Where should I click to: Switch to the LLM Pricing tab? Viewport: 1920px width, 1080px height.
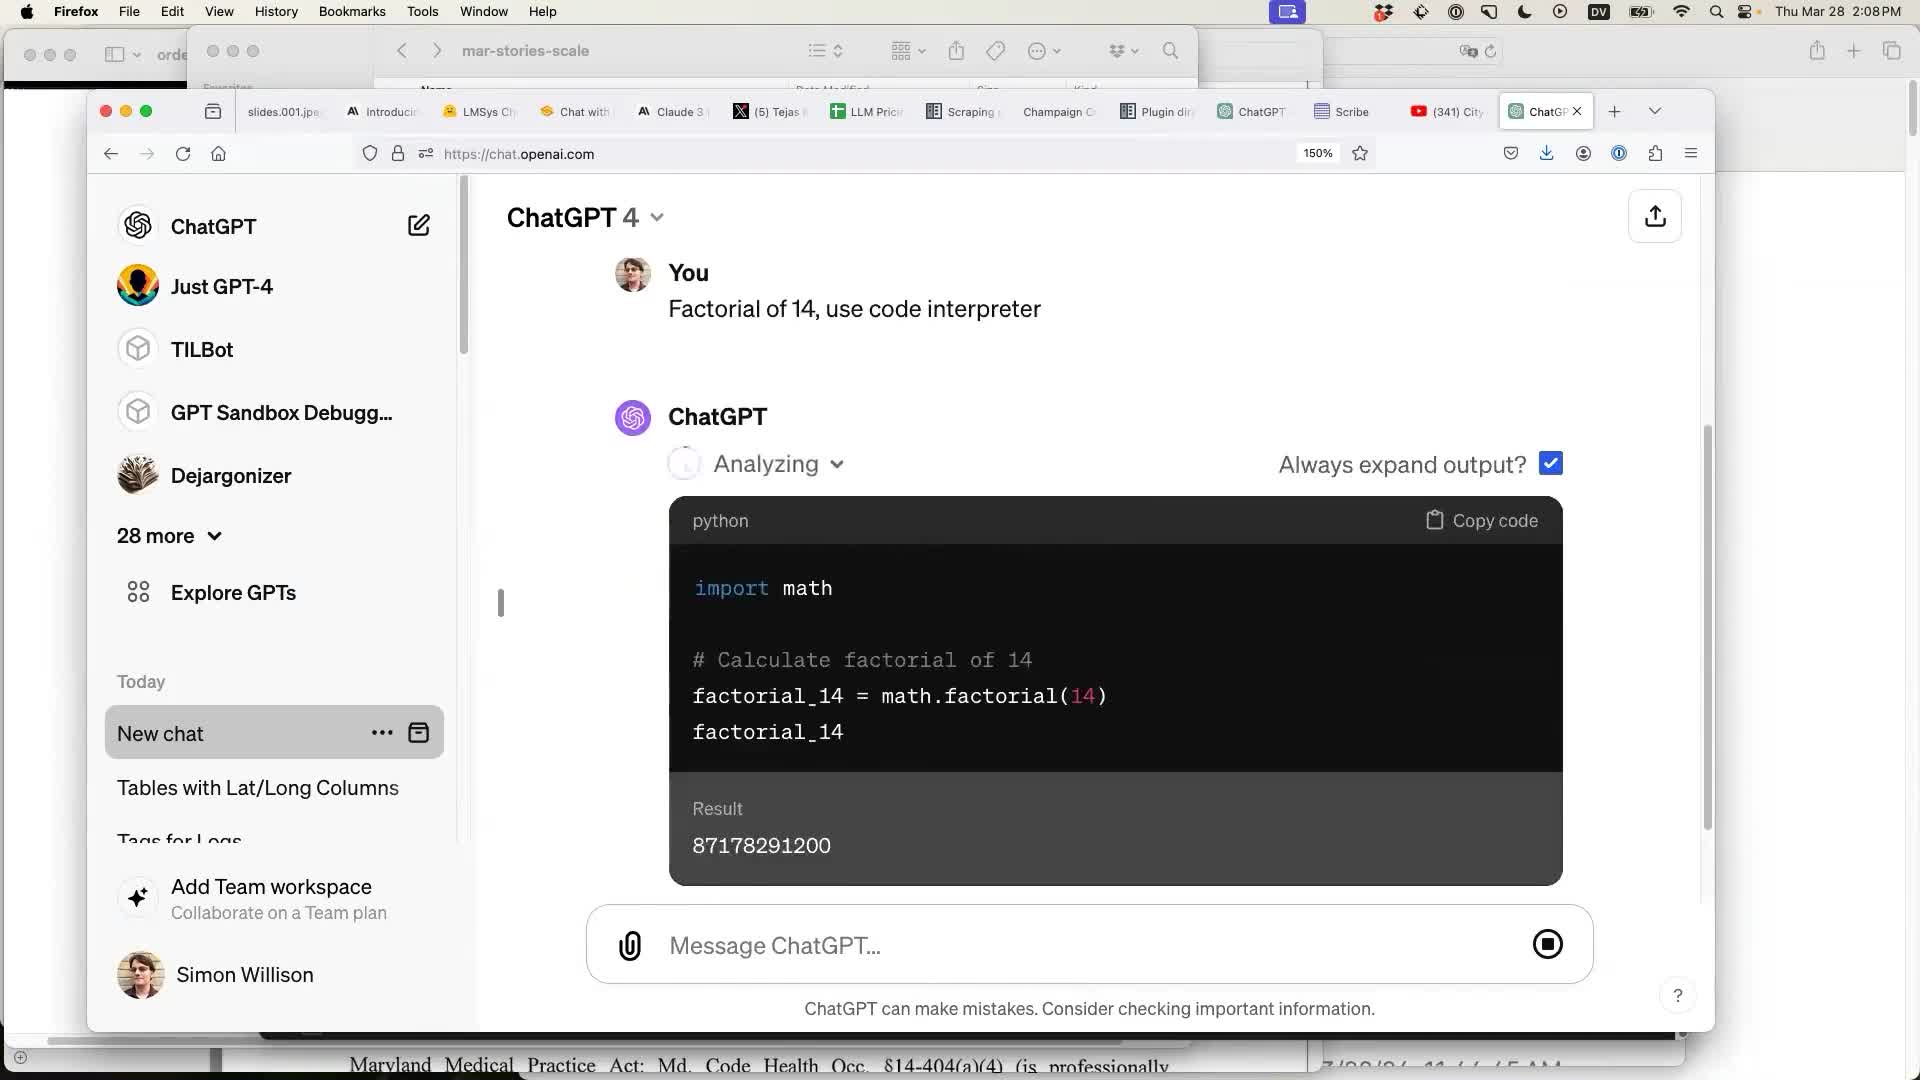866,111
